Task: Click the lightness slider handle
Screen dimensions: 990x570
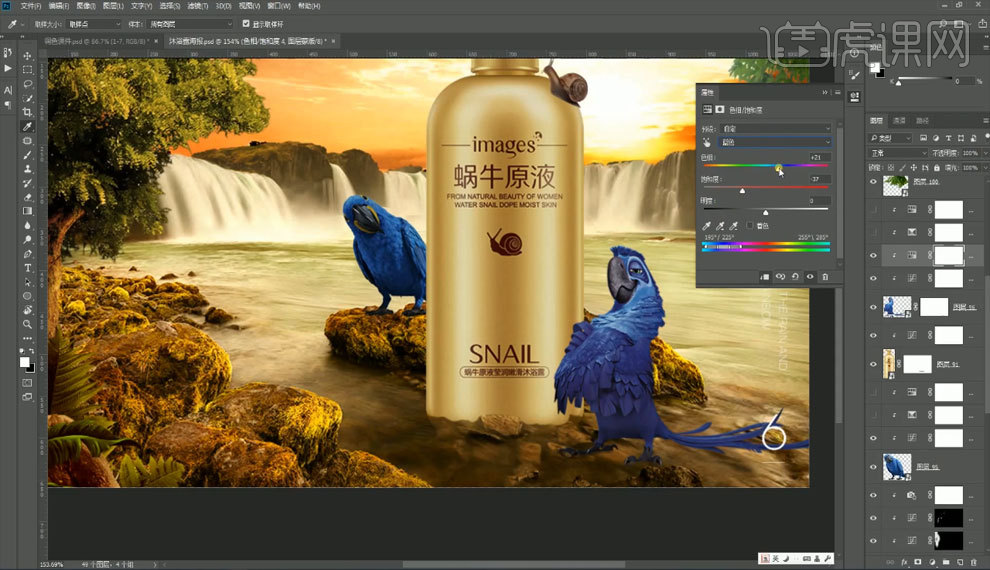Action: pos(766,213)
